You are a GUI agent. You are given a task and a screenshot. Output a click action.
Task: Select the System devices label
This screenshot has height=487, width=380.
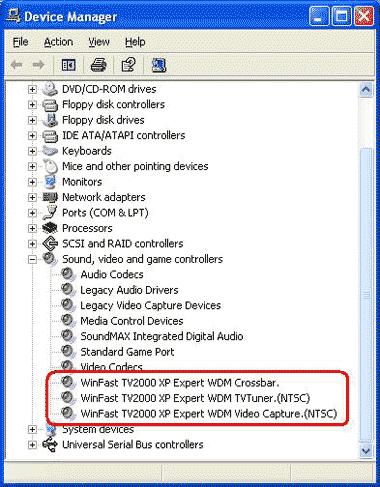click(98, 429)
